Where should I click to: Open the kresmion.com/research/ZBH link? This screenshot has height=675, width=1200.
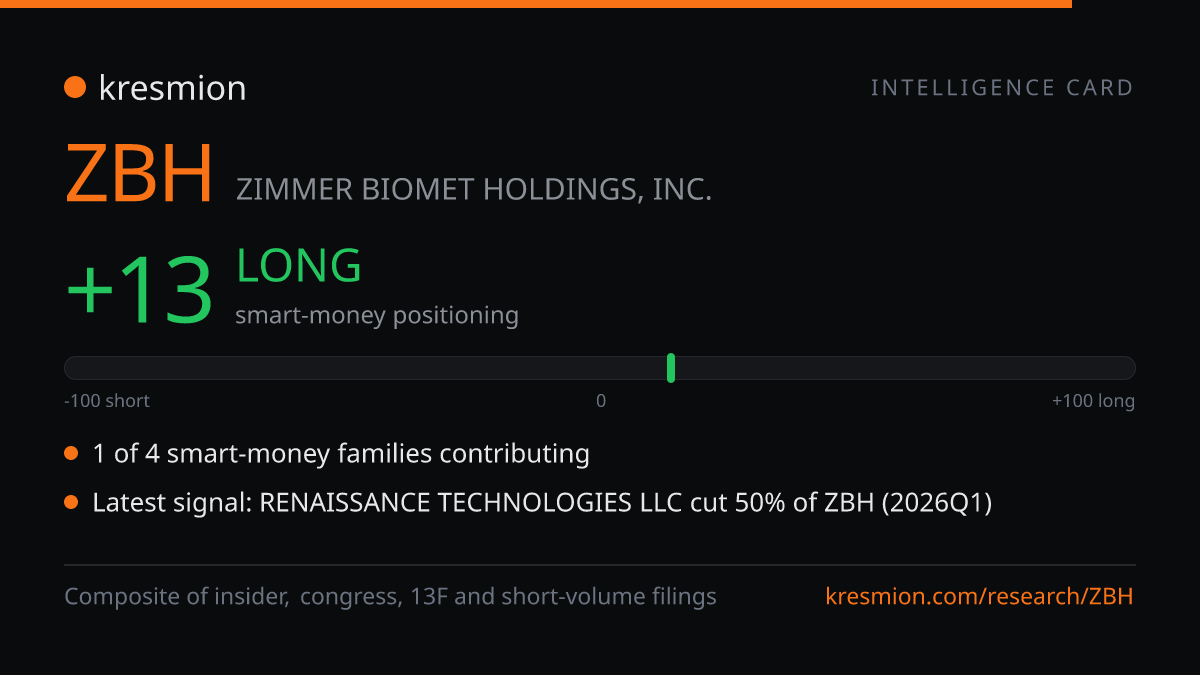[x=980, y=597]
